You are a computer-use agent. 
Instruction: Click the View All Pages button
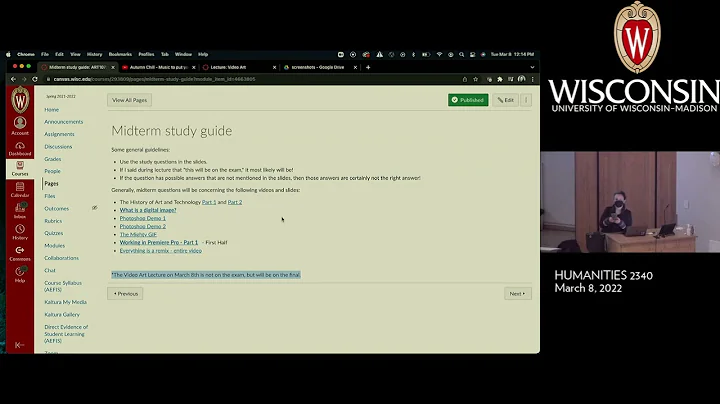click(129, 100)
